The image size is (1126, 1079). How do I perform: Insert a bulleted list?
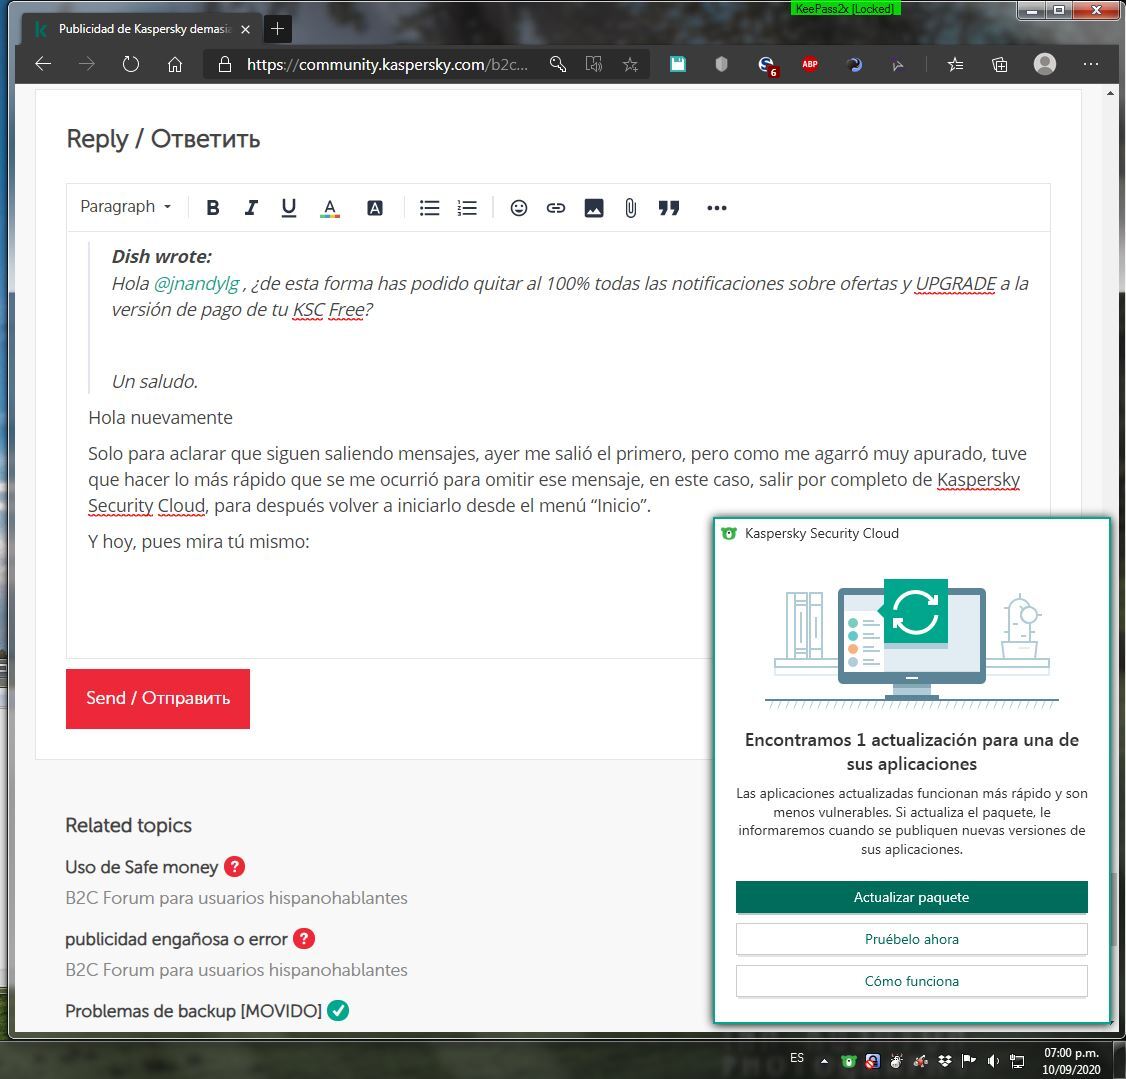point(429,207)
